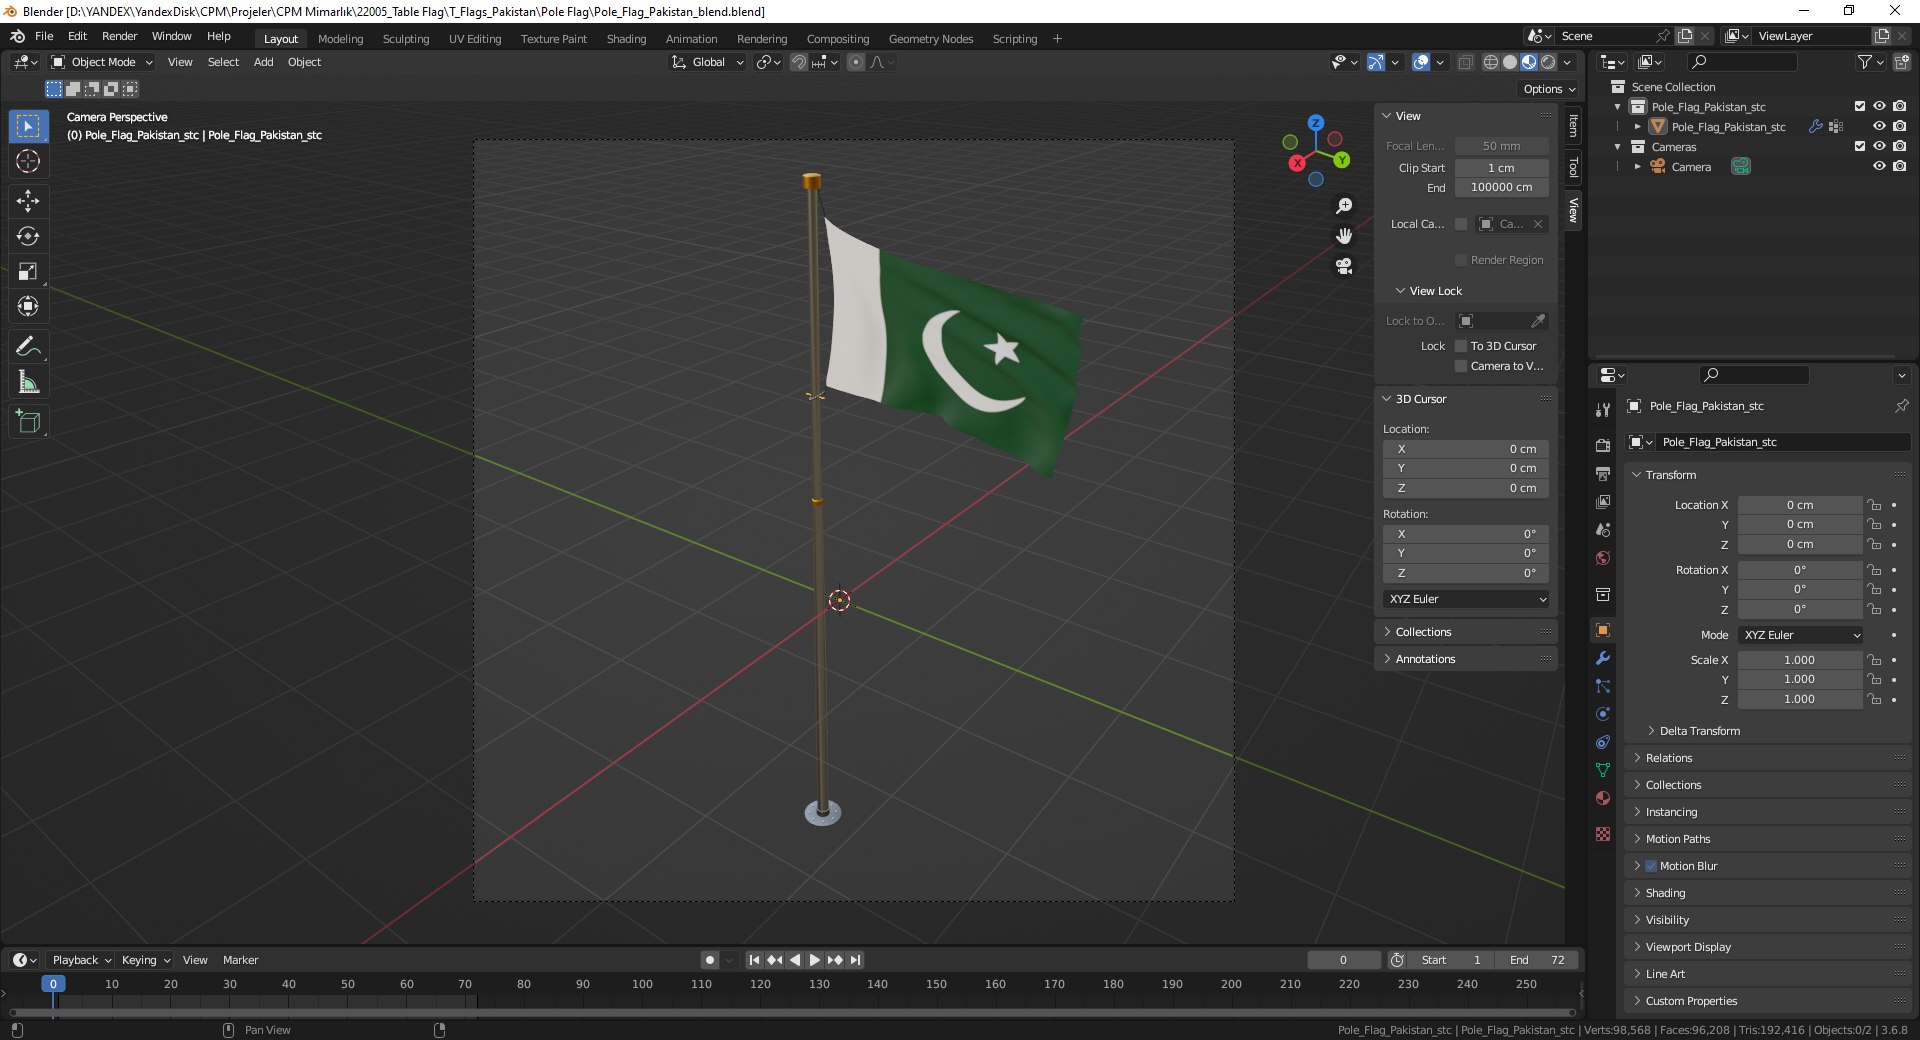The image size is (1920, 1040).
Task: Play animation forward button
Action: 815,960
